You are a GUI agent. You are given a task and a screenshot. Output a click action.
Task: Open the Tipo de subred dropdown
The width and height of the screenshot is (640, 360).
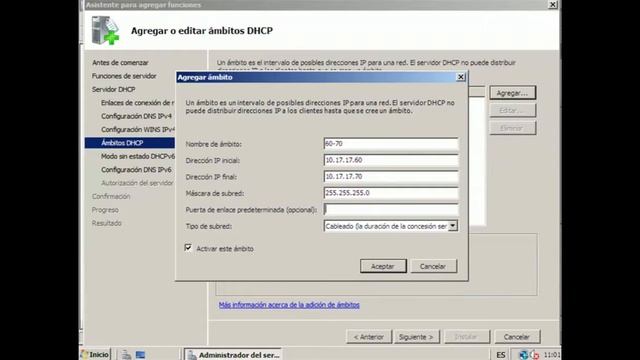click(452, 226)
